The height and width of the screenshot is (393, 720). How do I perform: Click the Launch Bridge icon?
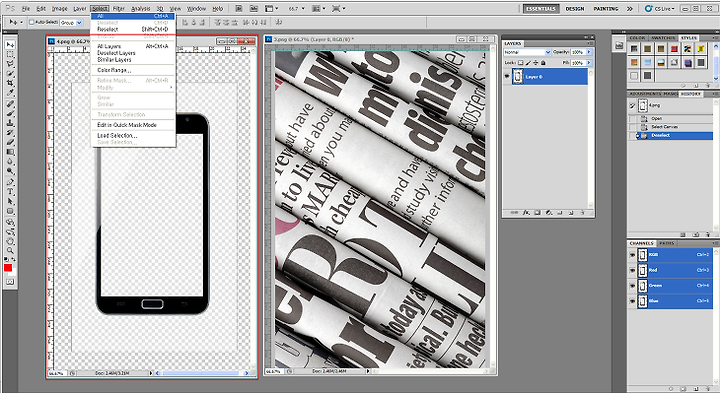click(x=240, y=8)
